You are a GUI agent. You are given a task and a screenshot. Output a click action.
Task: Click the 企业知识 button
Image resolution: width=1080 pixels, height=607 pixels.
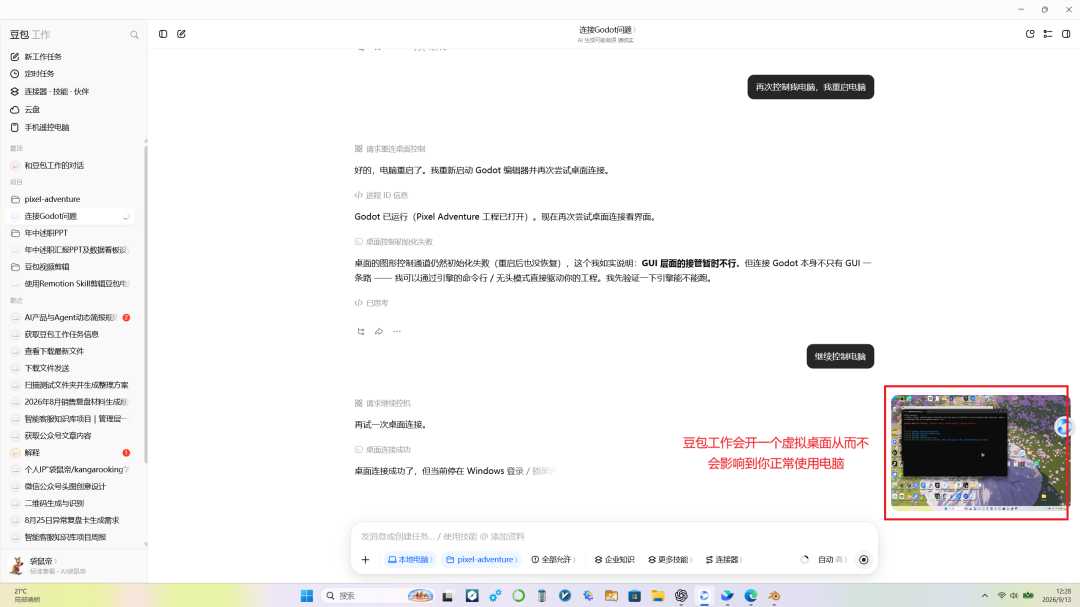[x=614, y=560]
